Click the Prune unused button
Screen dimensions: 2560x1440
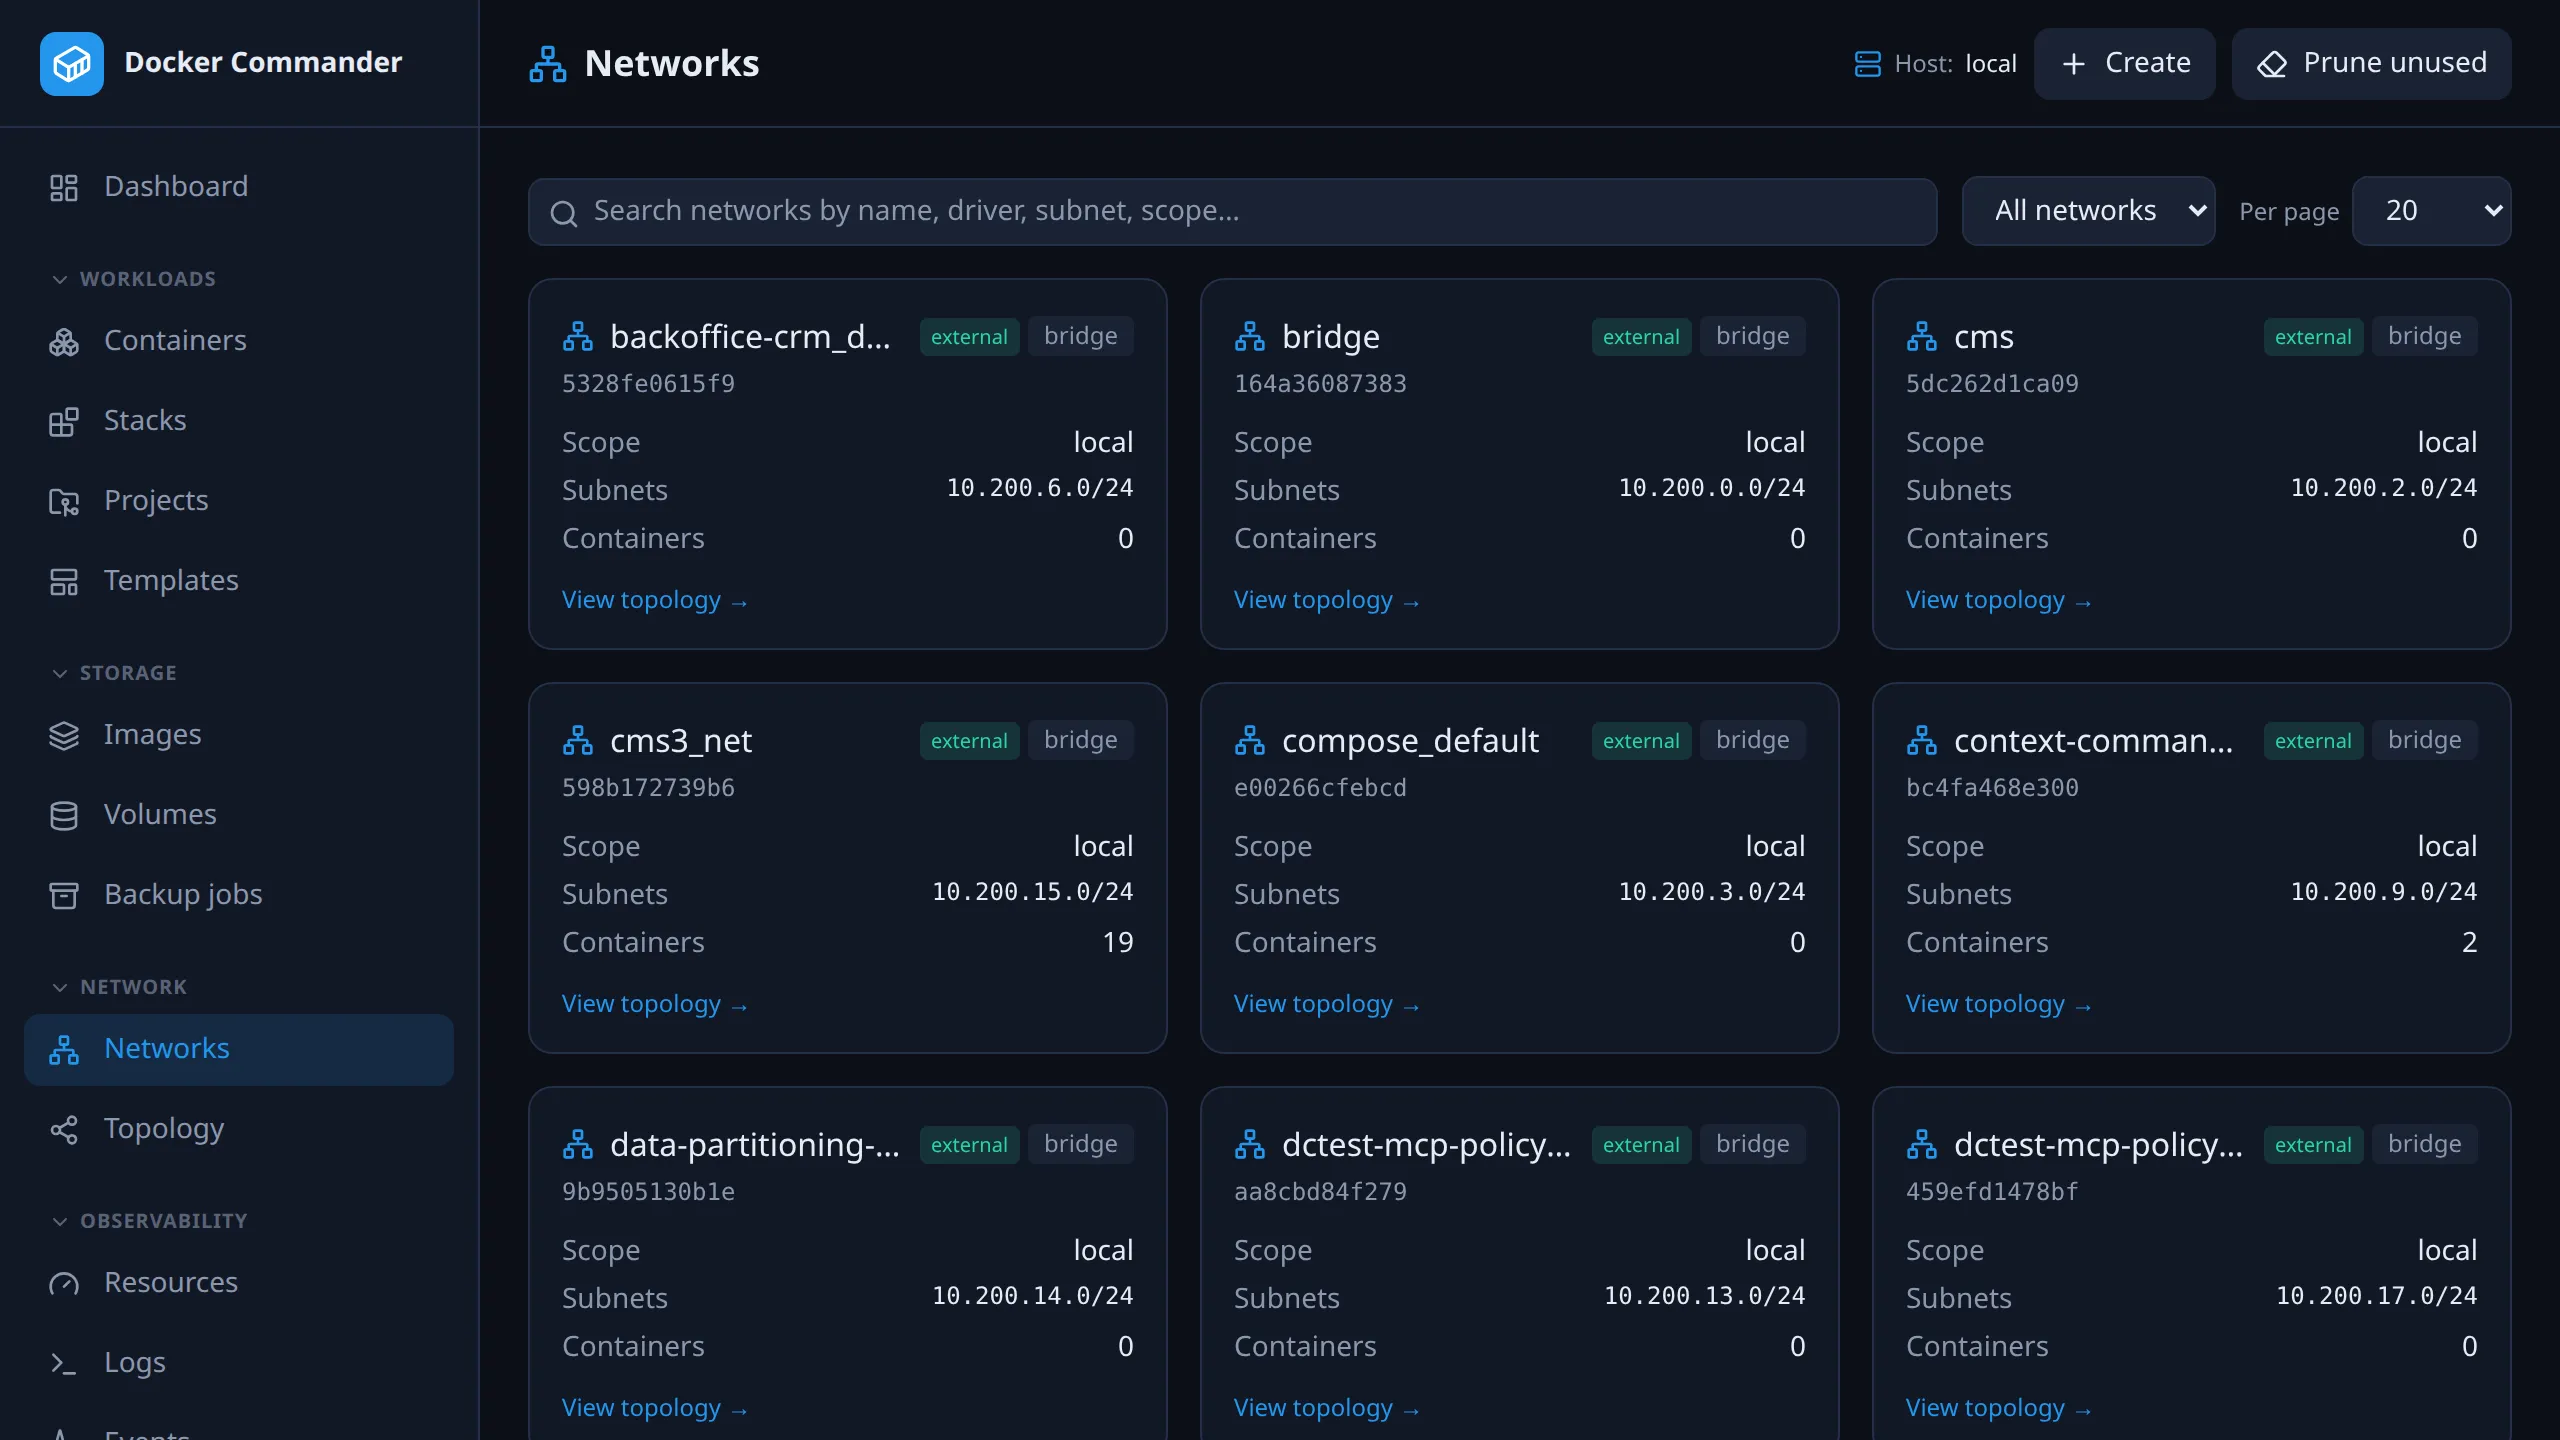click(x=2371, y=63)
